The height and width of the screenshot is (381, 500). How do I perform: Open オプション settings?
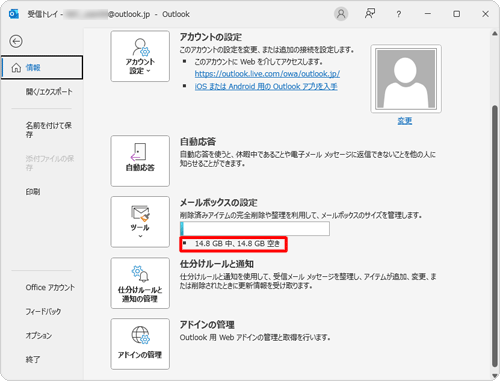39,335
